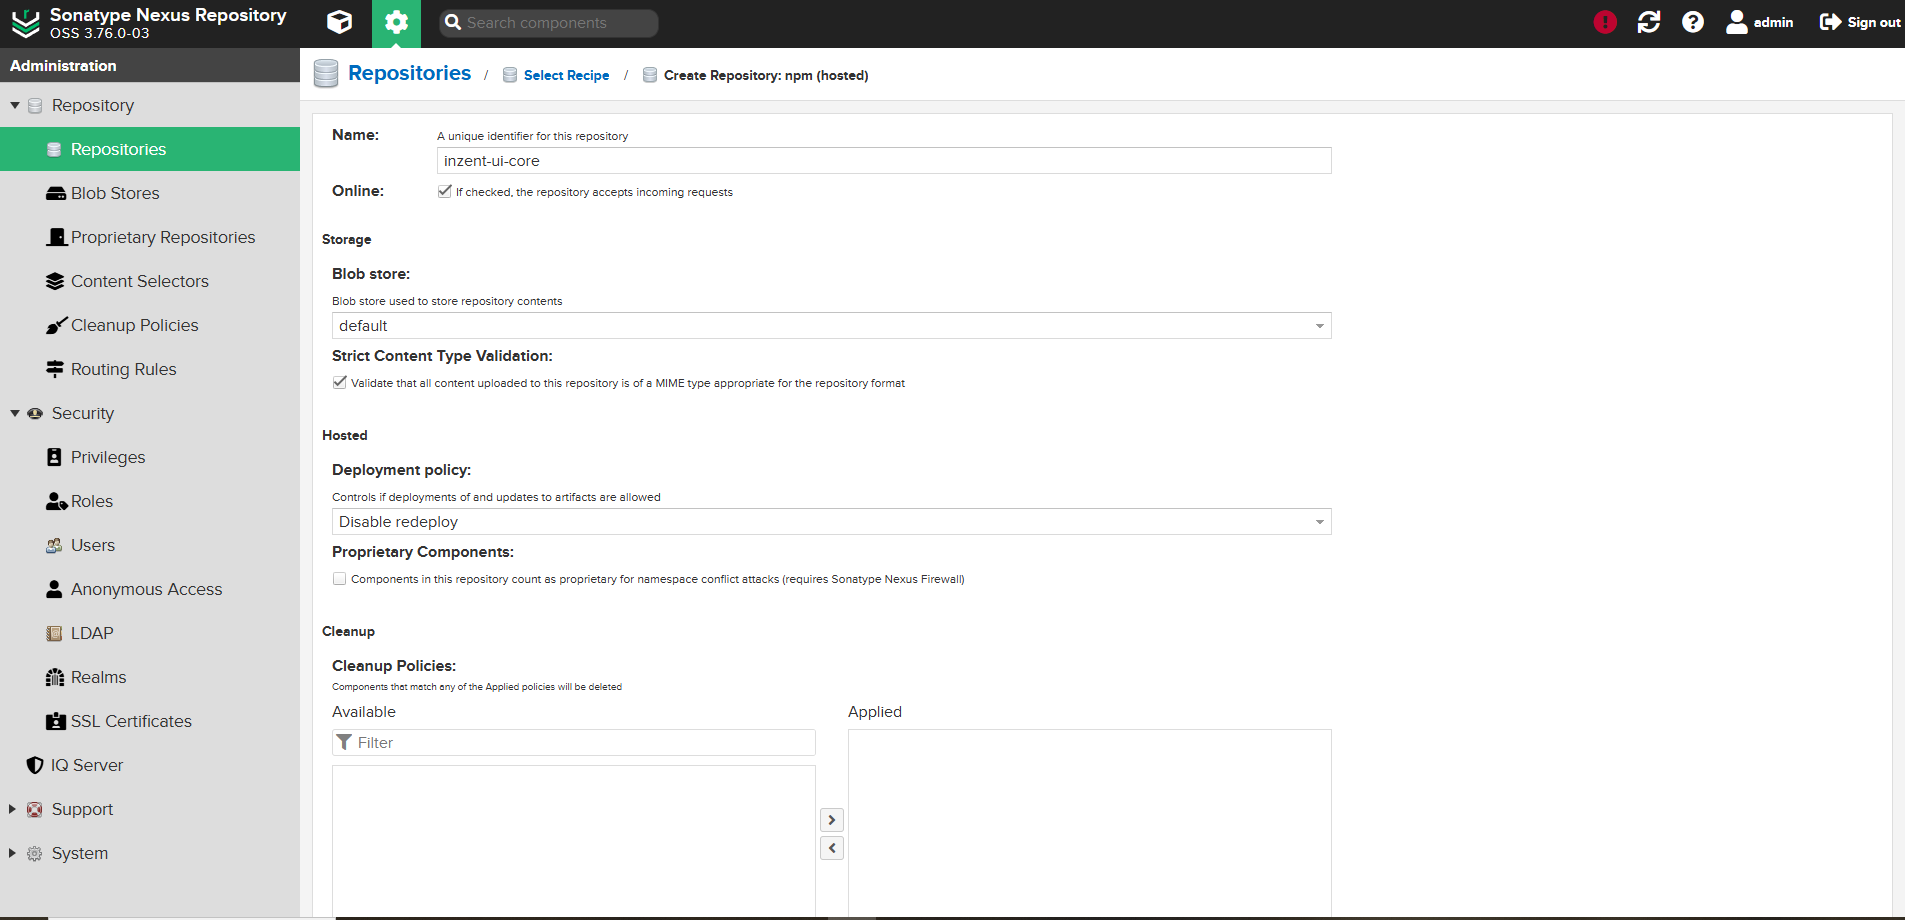Click the Proprietary Repositories sidebar item
The height and width of the screenshot is (920, 1905).
pos(162,237)
